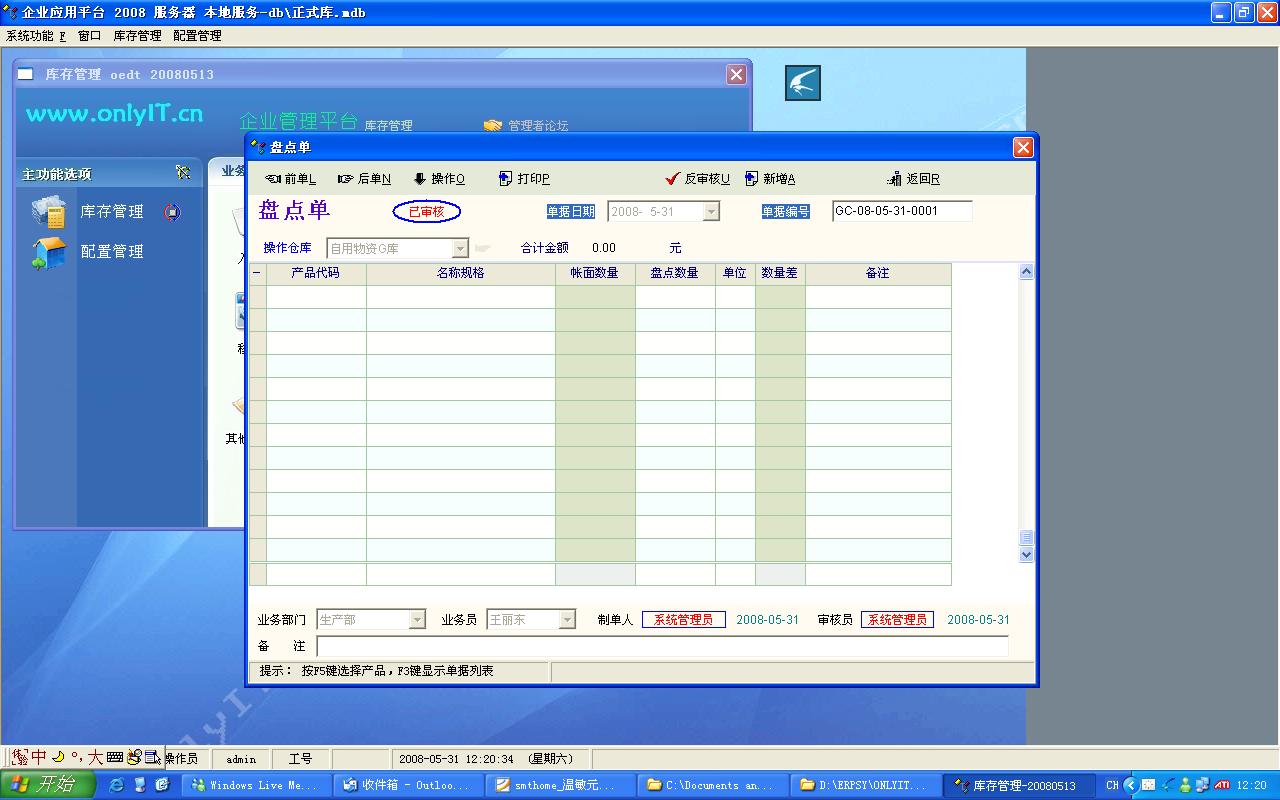The width and height of the screenshot is (1280, 800).
Task: Click the grid's scroll down arrow
Action: tap(1025, 555)
